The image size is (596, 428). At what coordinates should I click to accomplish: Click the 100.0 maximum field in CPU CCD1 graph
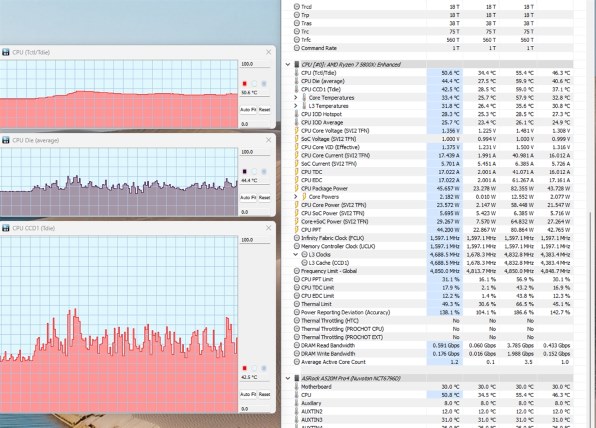(255, 240)
